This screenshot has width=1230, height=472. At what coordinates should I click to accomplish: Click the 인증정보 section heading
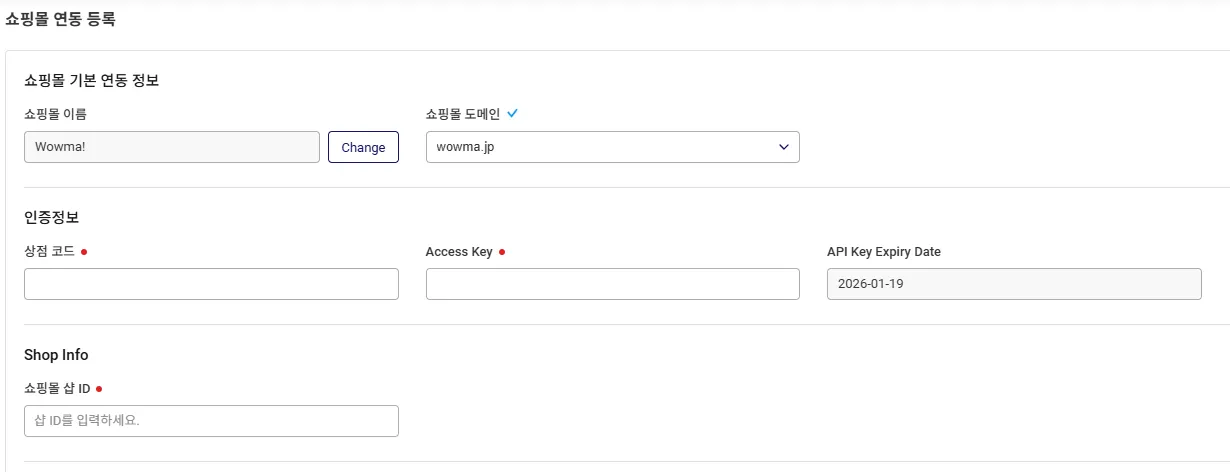click(51, 218)
